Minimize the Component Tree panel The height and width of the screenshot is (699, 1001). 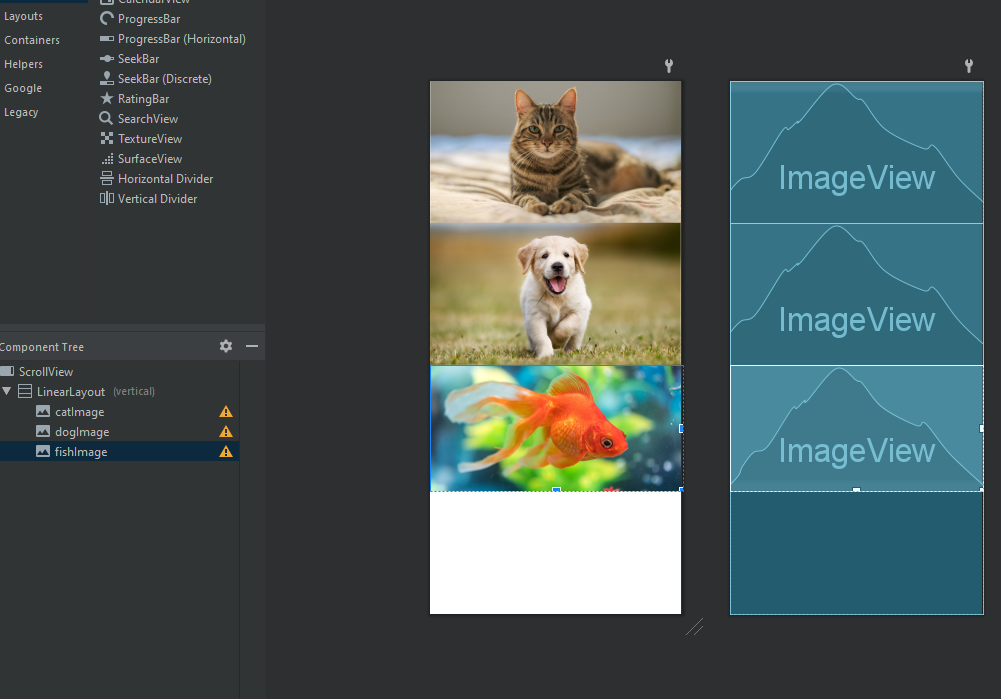pos(252,346)
